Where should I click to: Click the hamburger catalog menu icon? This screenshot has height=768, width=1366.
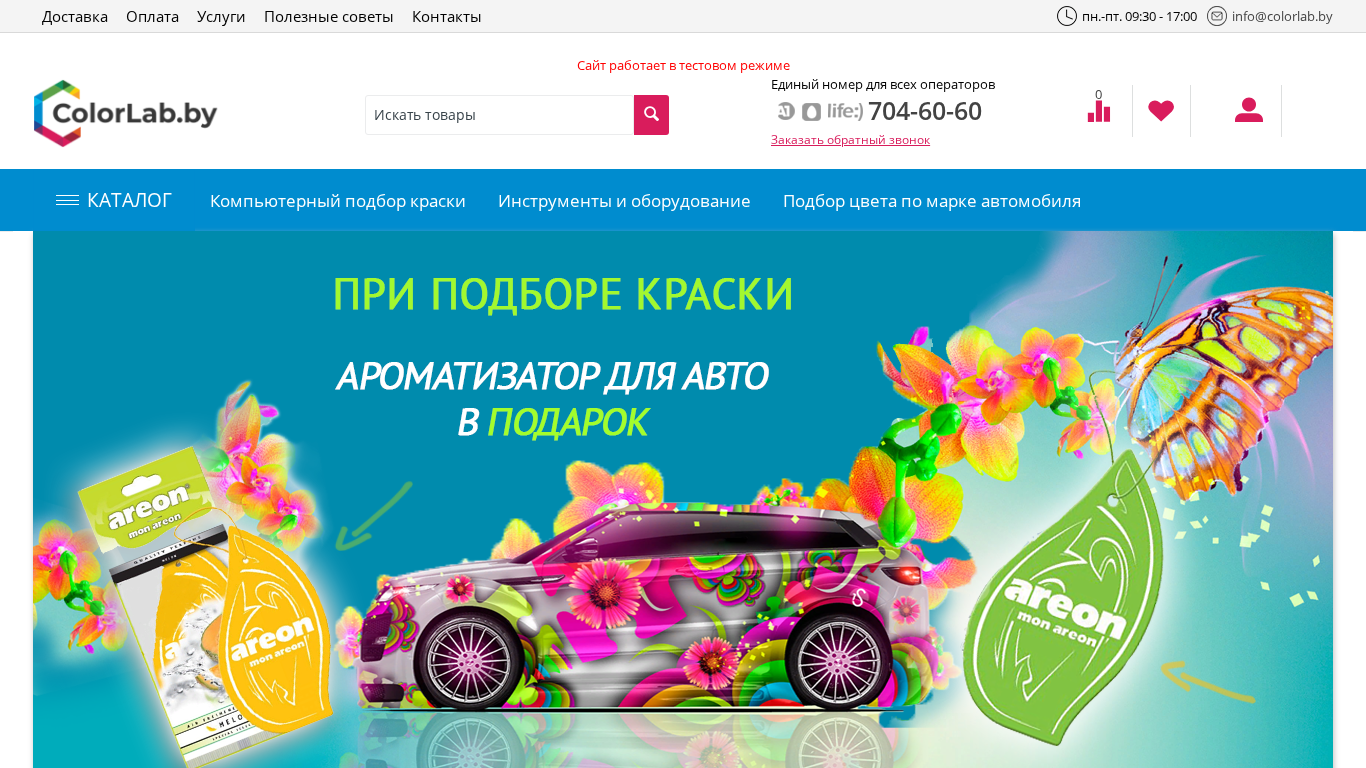click(x=67, y=201)
